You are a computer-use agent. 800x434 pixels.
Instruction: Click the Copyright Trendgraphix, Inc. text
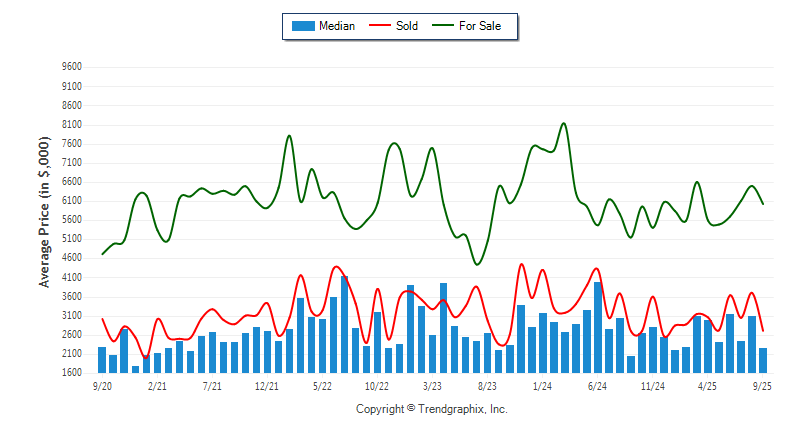pos(432,409)
